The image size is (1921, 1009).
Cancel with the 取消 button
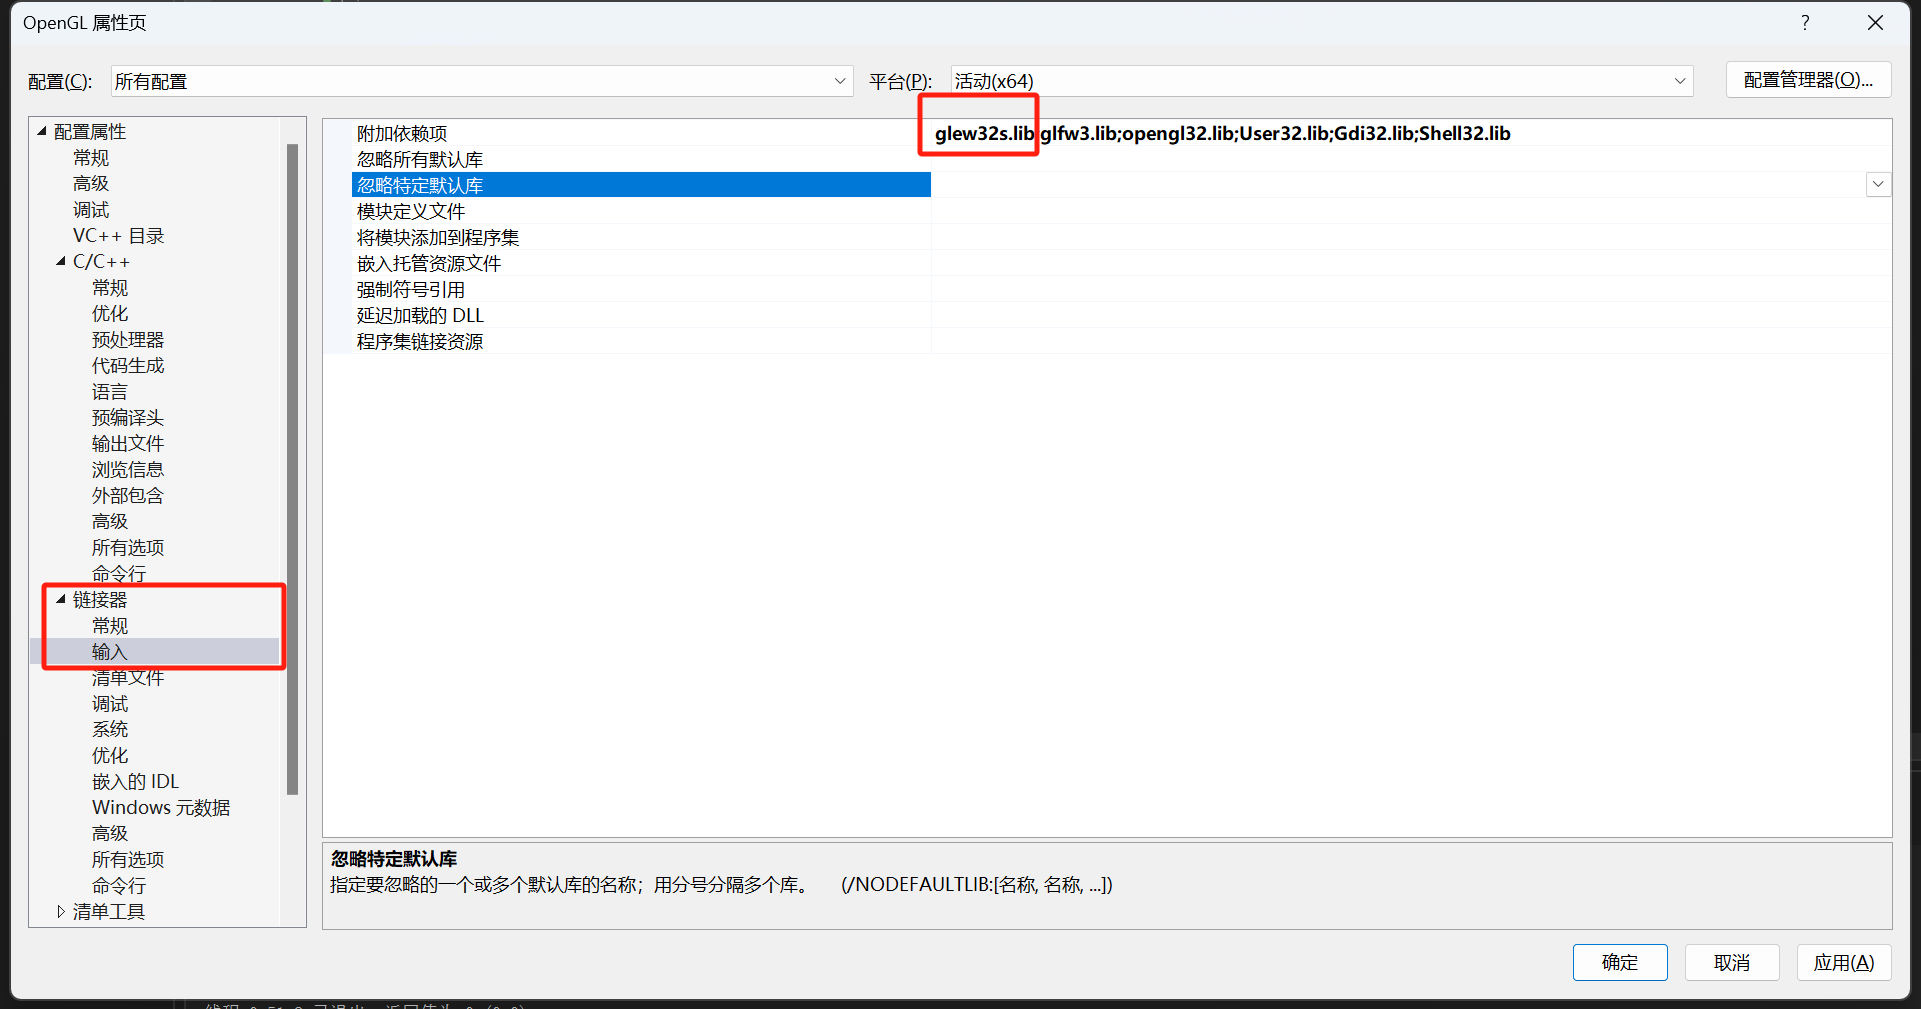[1732, 962]
